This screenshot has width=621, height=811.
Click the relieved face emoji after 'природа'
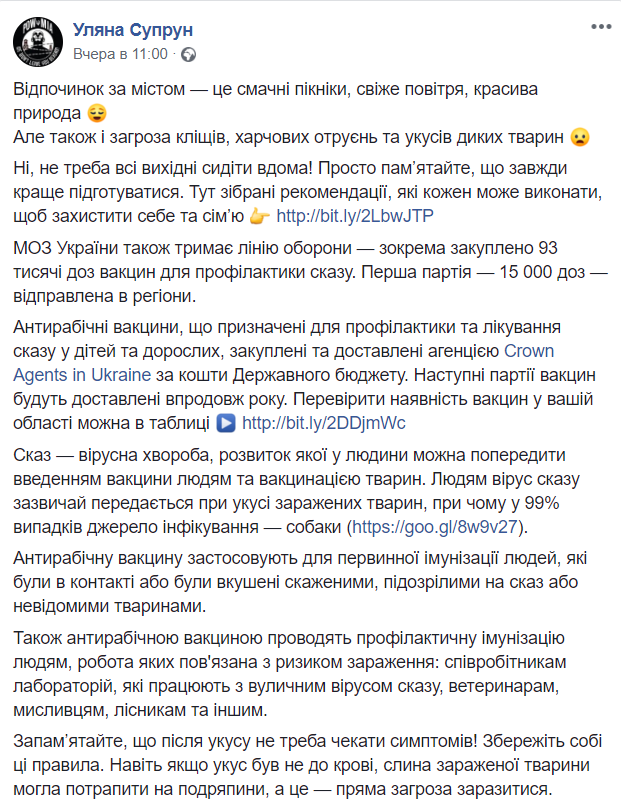coord(97,112)
